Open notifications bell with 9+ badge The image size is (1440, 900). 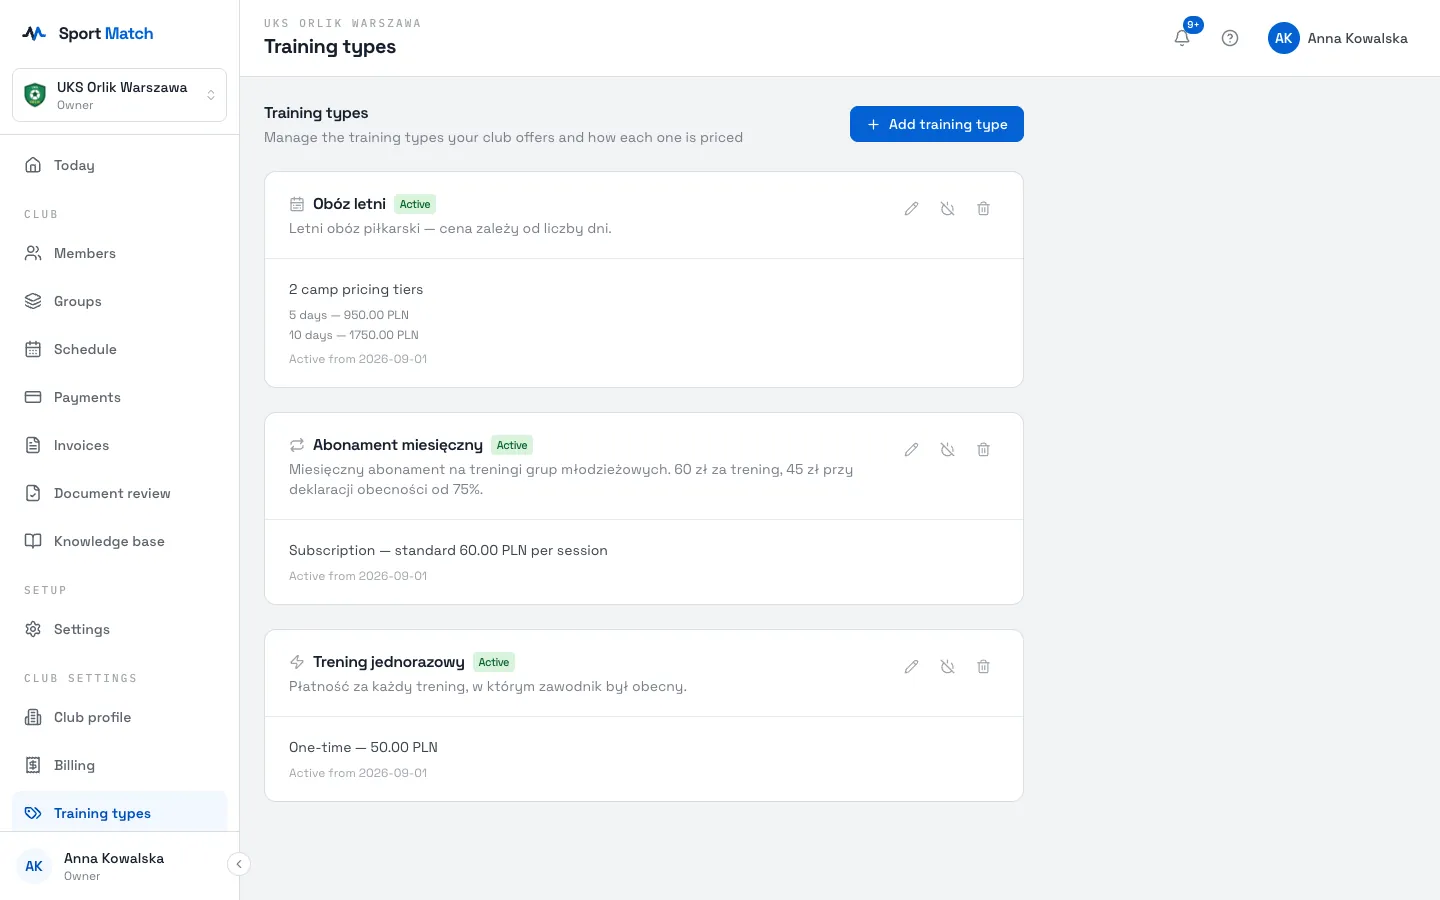1182,38
